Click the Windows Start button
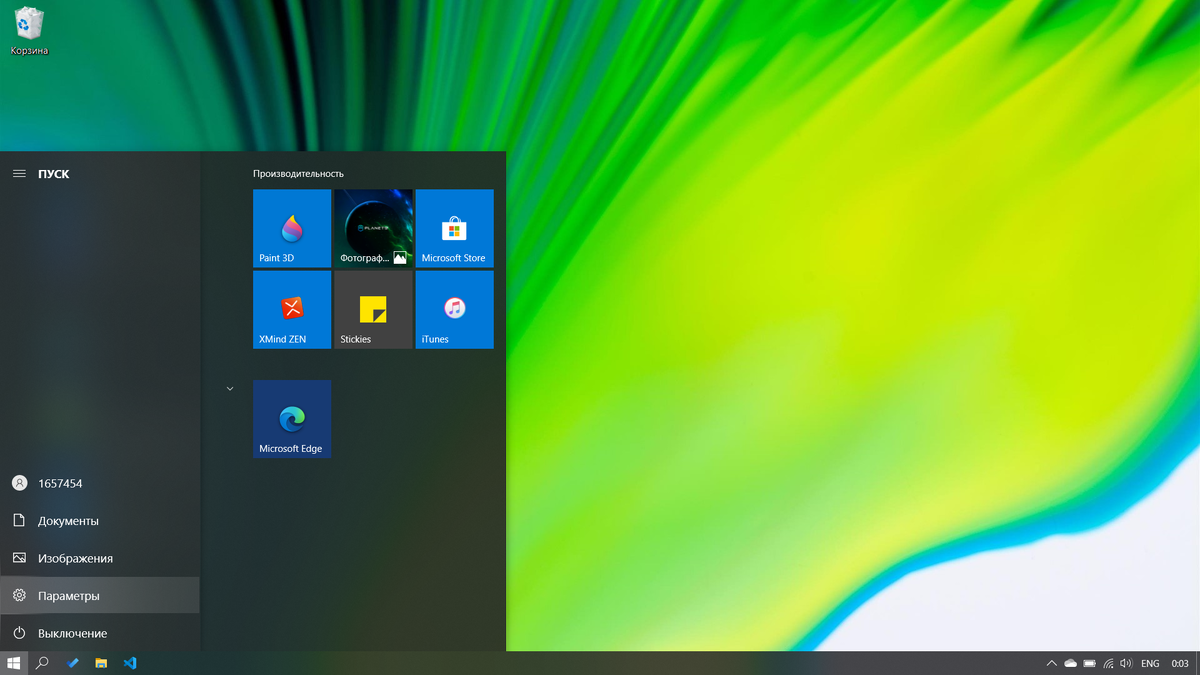This screenshot has width=1200, height=675. tap(14, 663)
